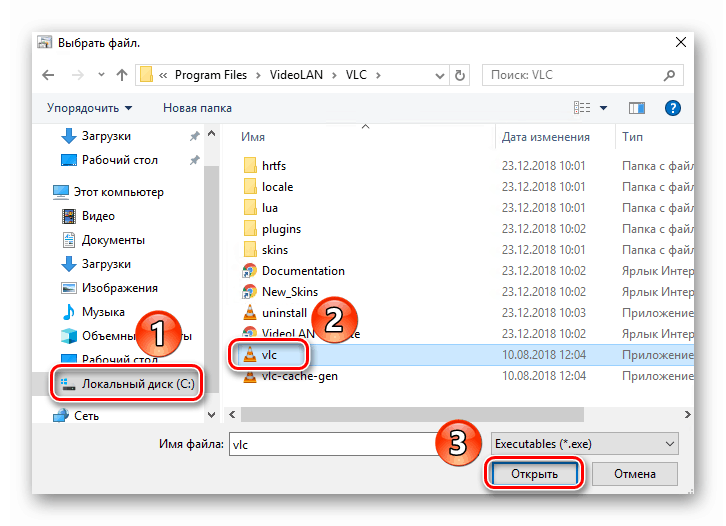This screenshot has width=726, height=526.
Task: Open help via blue question mark
Action: point(672,108)
